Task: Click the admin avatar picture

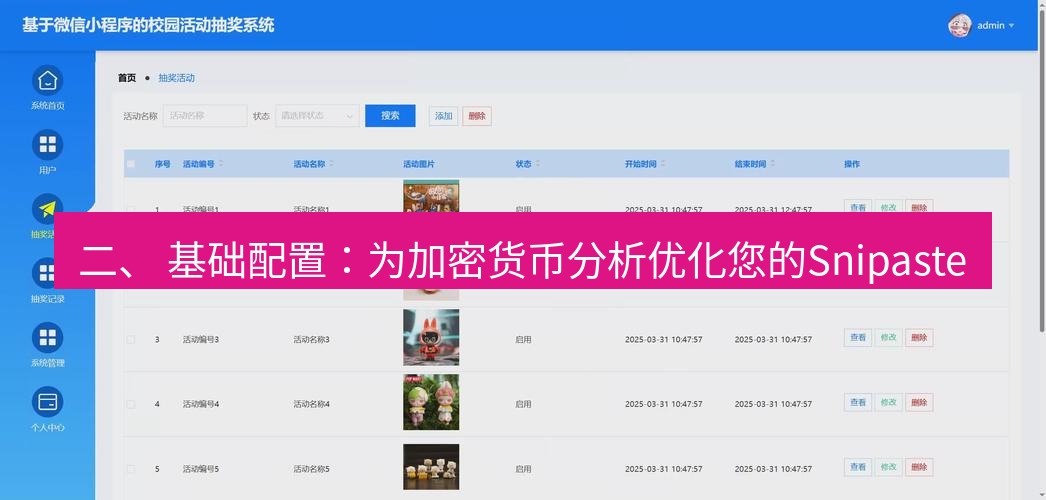Action: (x=959, y=25)
